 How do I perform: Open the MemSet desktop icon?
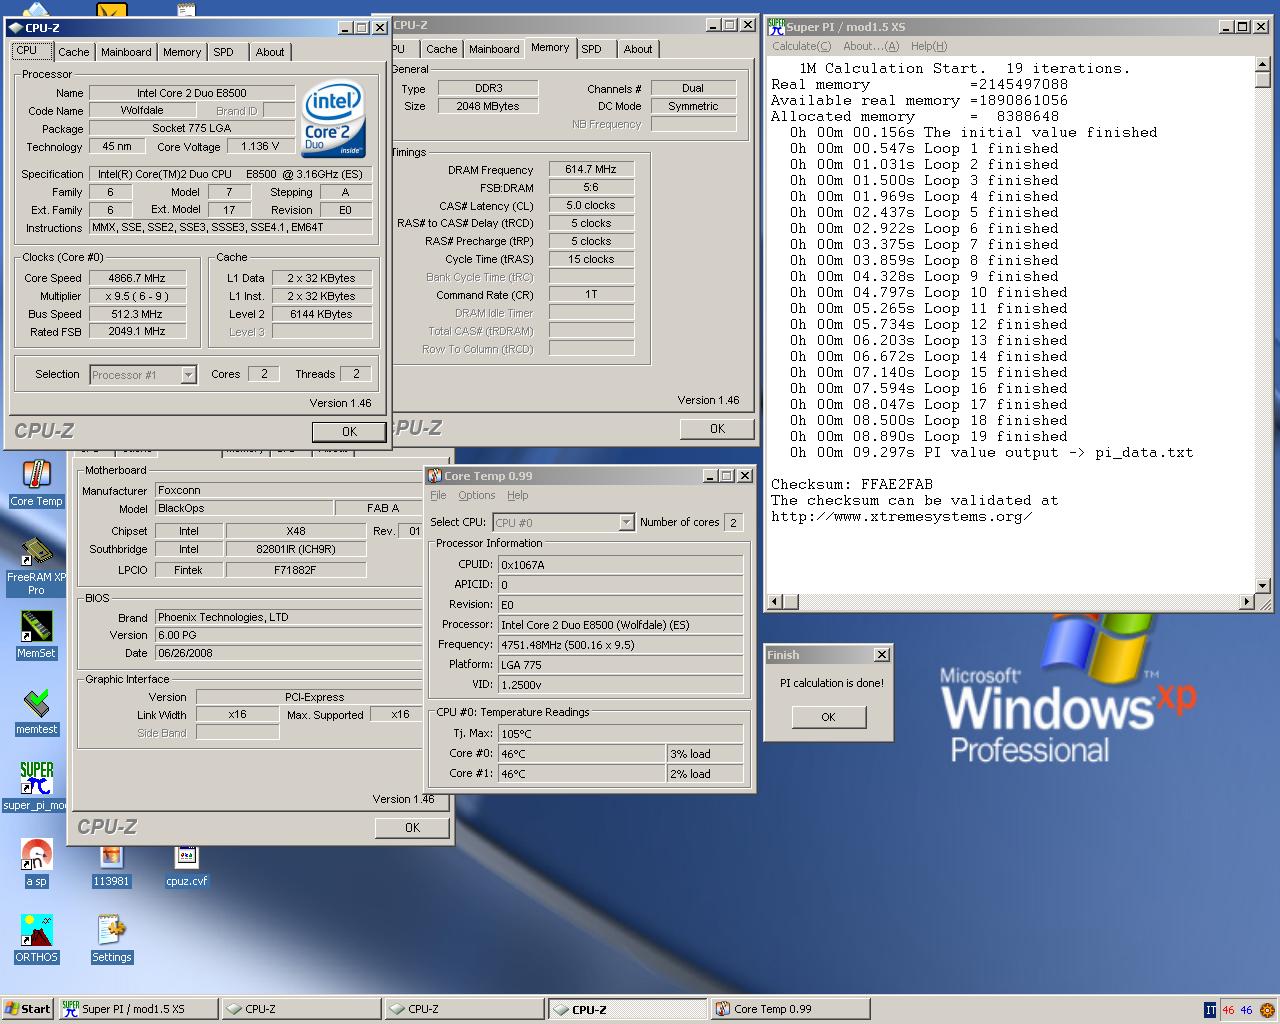click(36, 634)
